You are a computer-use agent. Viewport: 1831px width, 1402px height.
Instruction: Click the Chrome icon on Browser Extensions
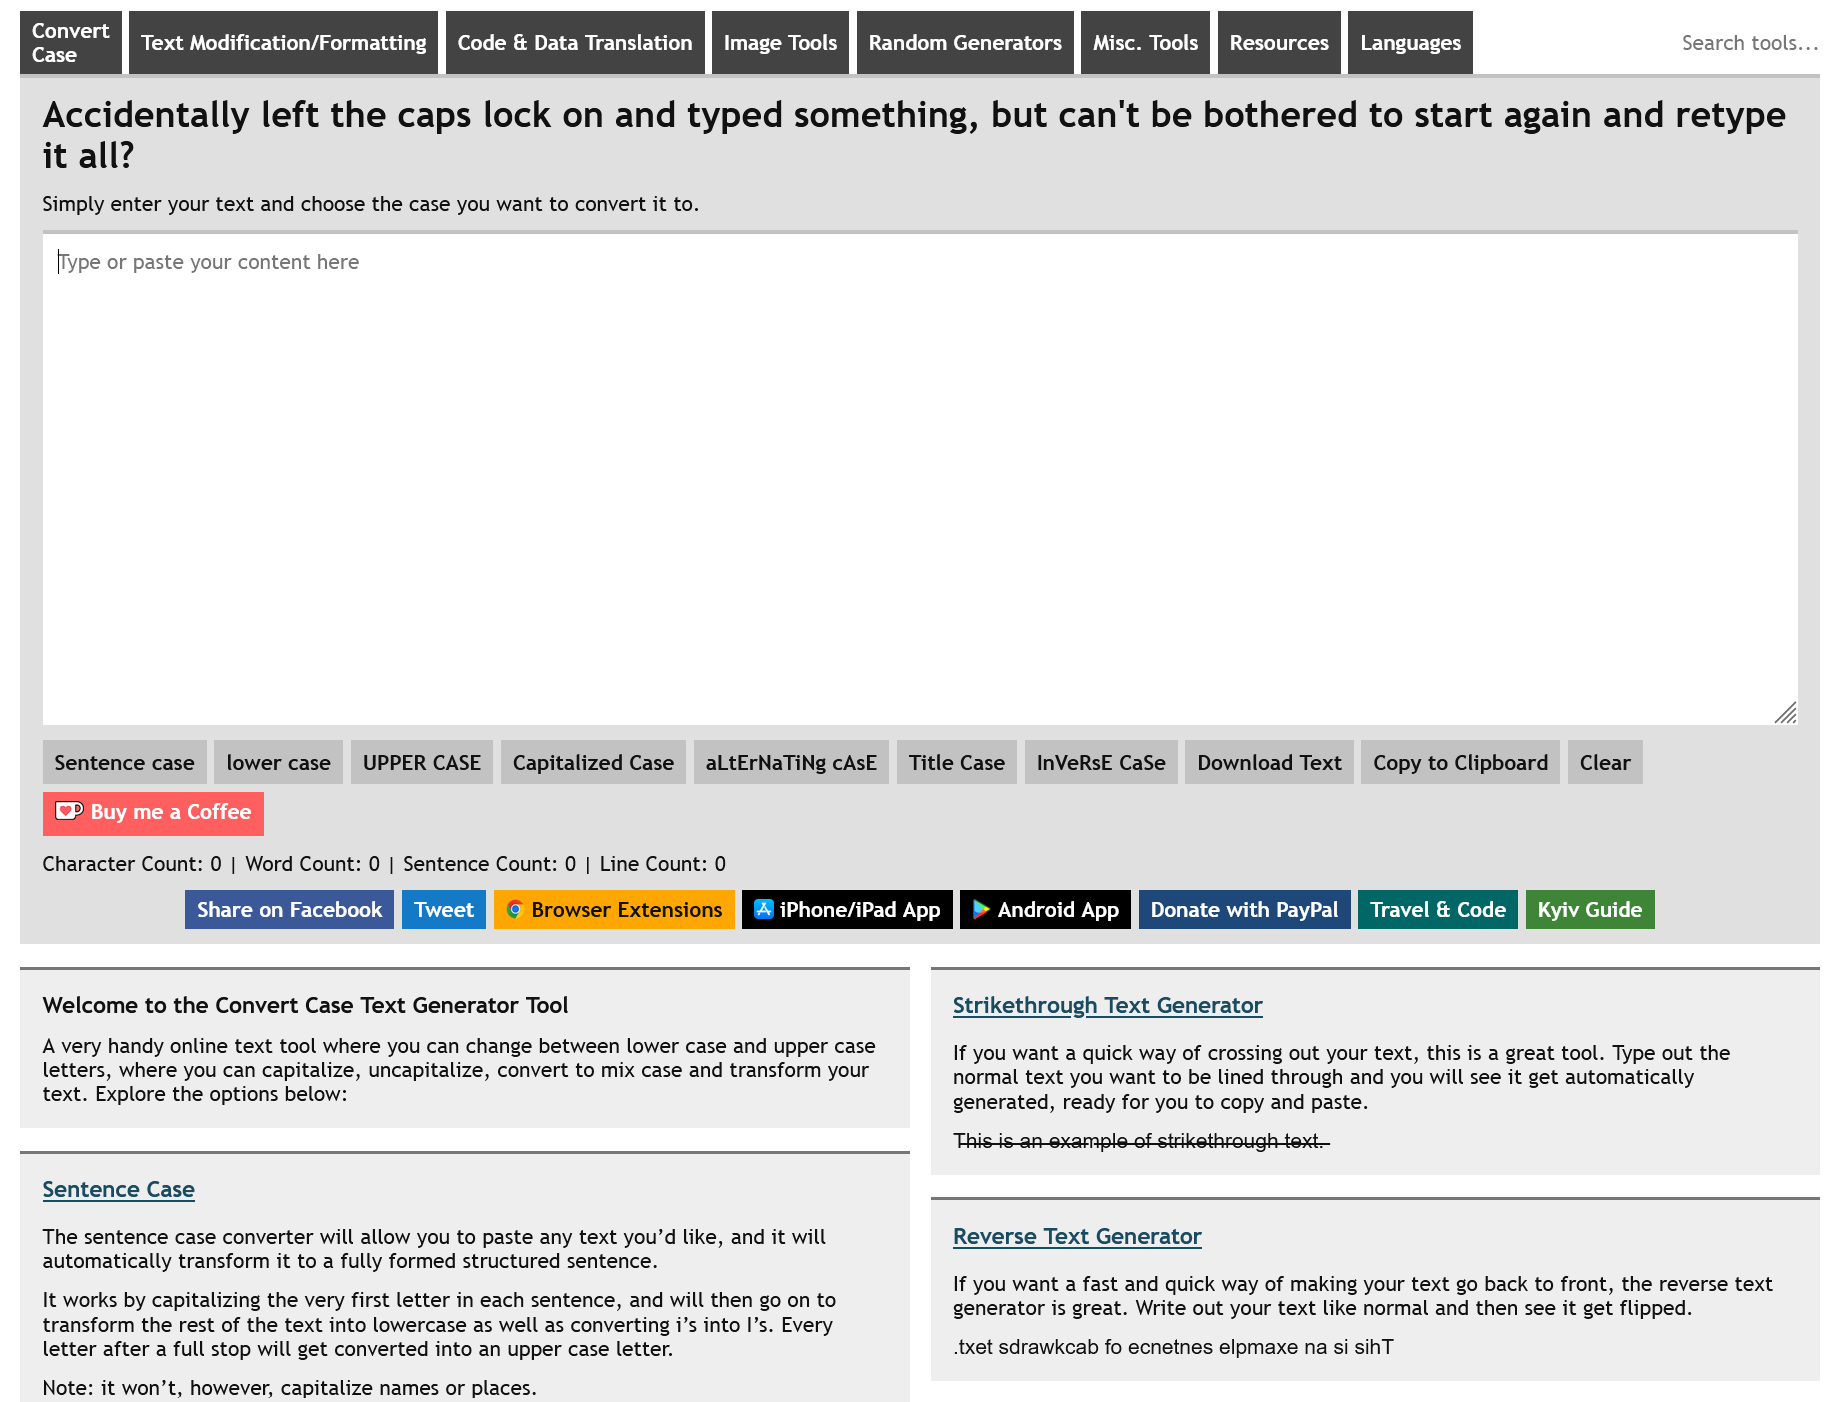click(515, 910)
